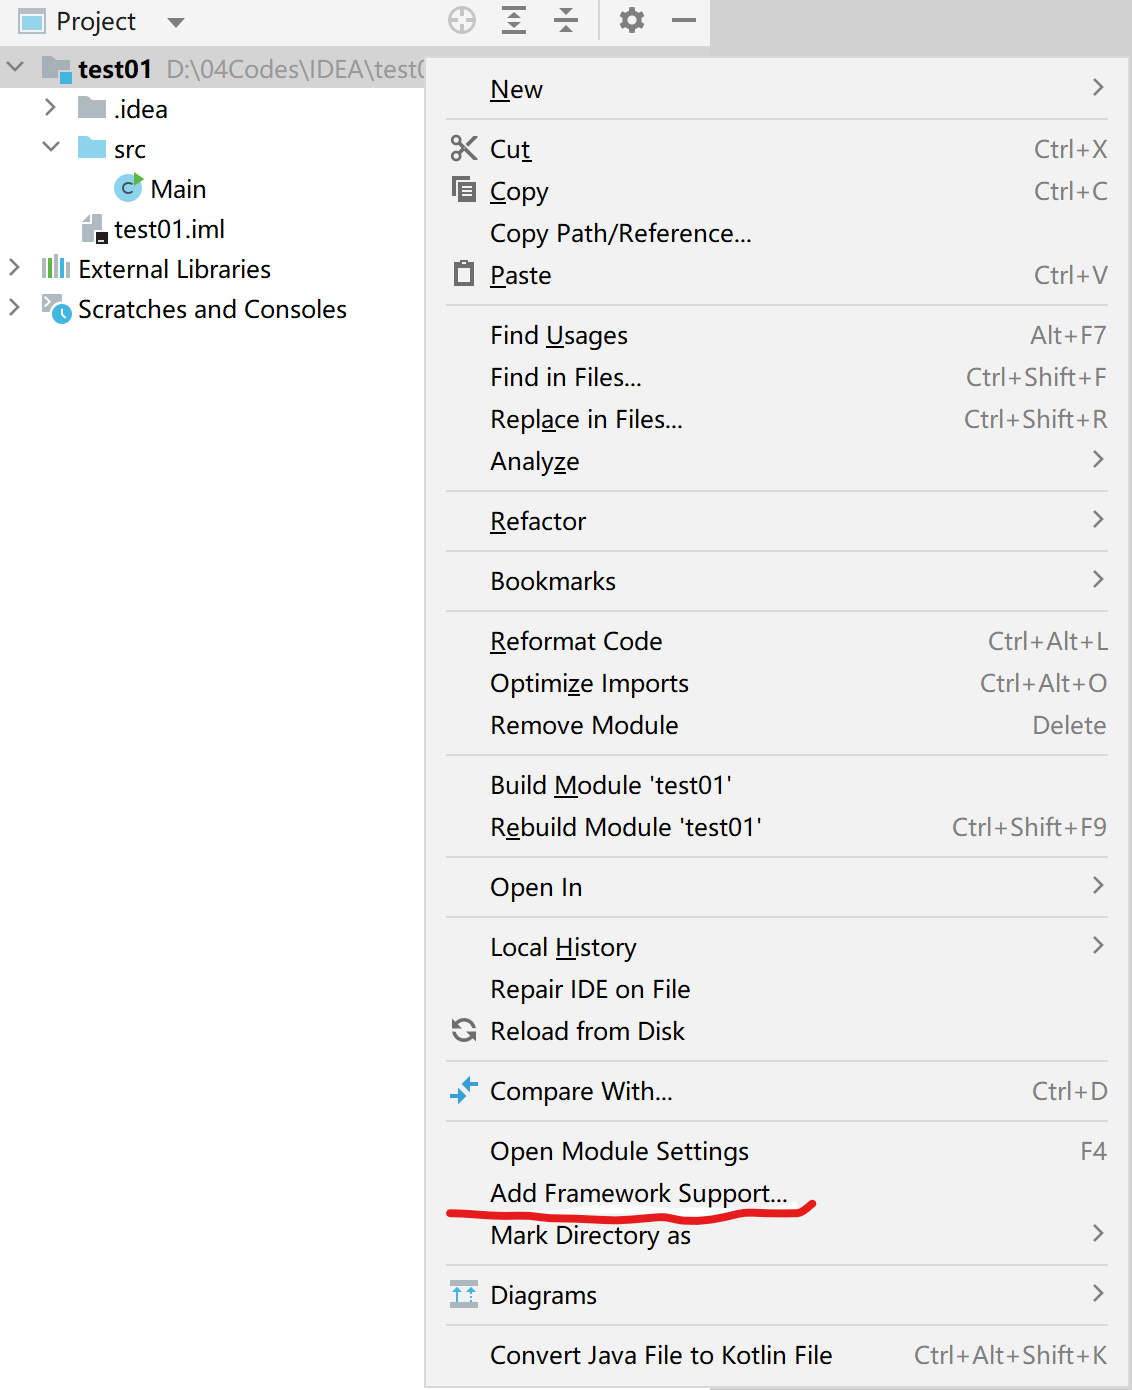
Task: Click the Main Java class icon
Action: pyautogui.click(x=128, y=188)
